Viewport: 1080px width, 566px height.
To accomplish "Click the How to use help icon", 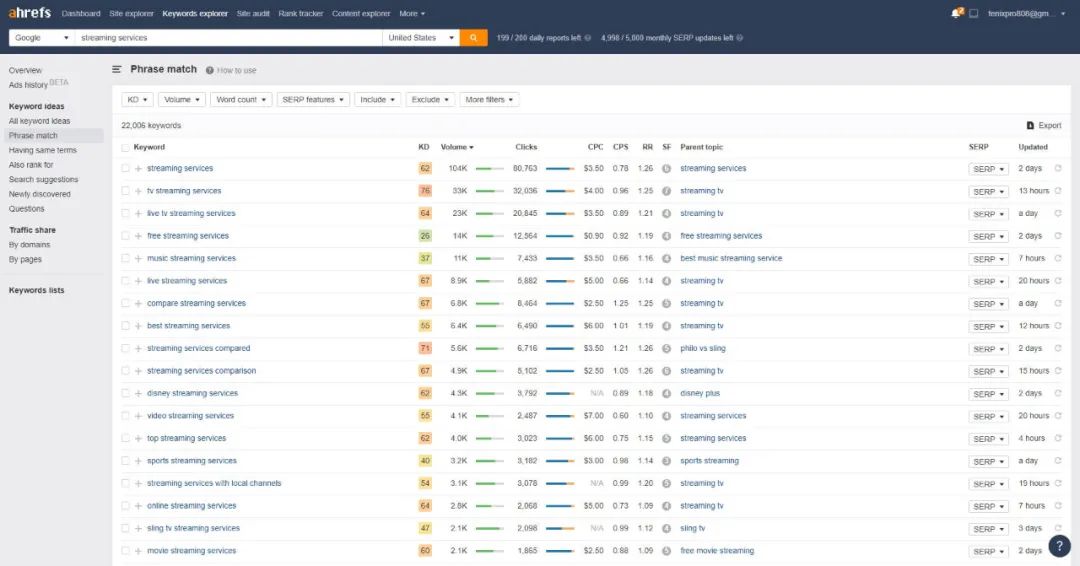I will click(210, 70).
